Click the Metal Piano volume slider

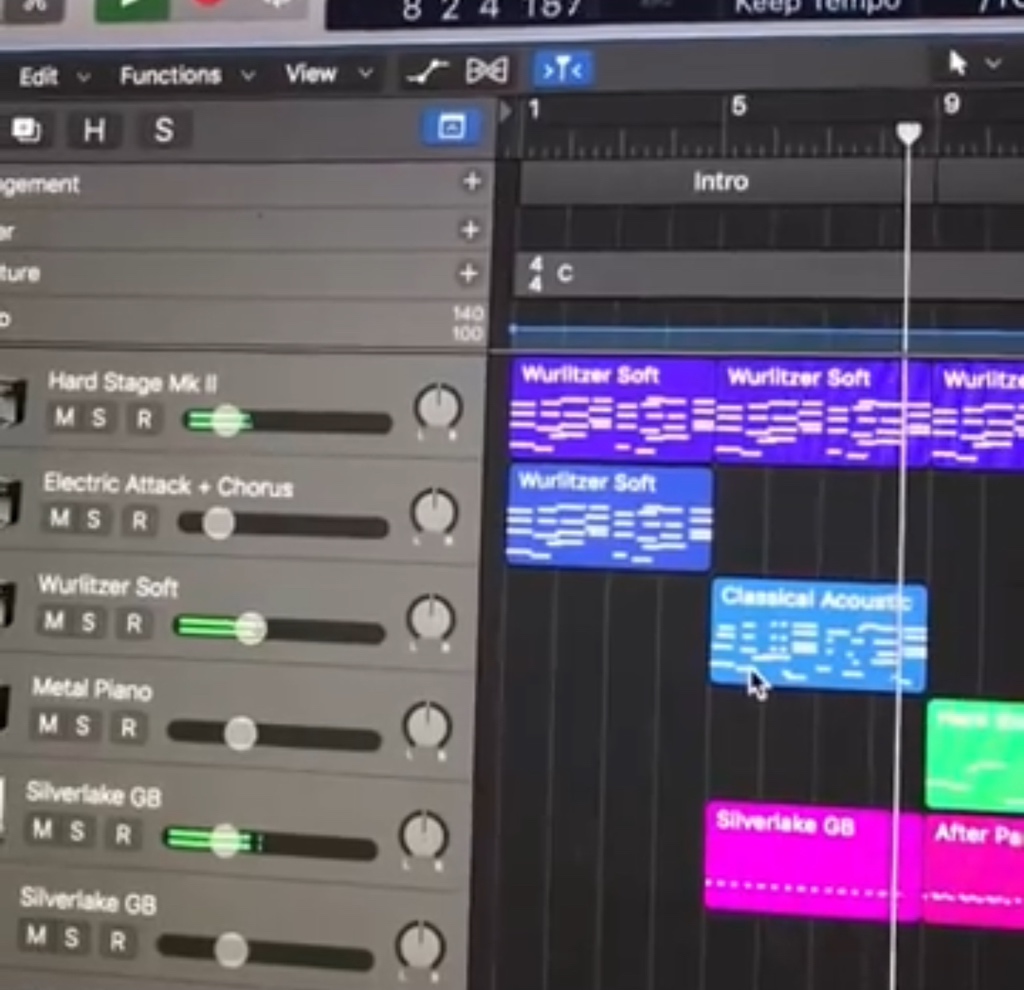coord(240,734)
